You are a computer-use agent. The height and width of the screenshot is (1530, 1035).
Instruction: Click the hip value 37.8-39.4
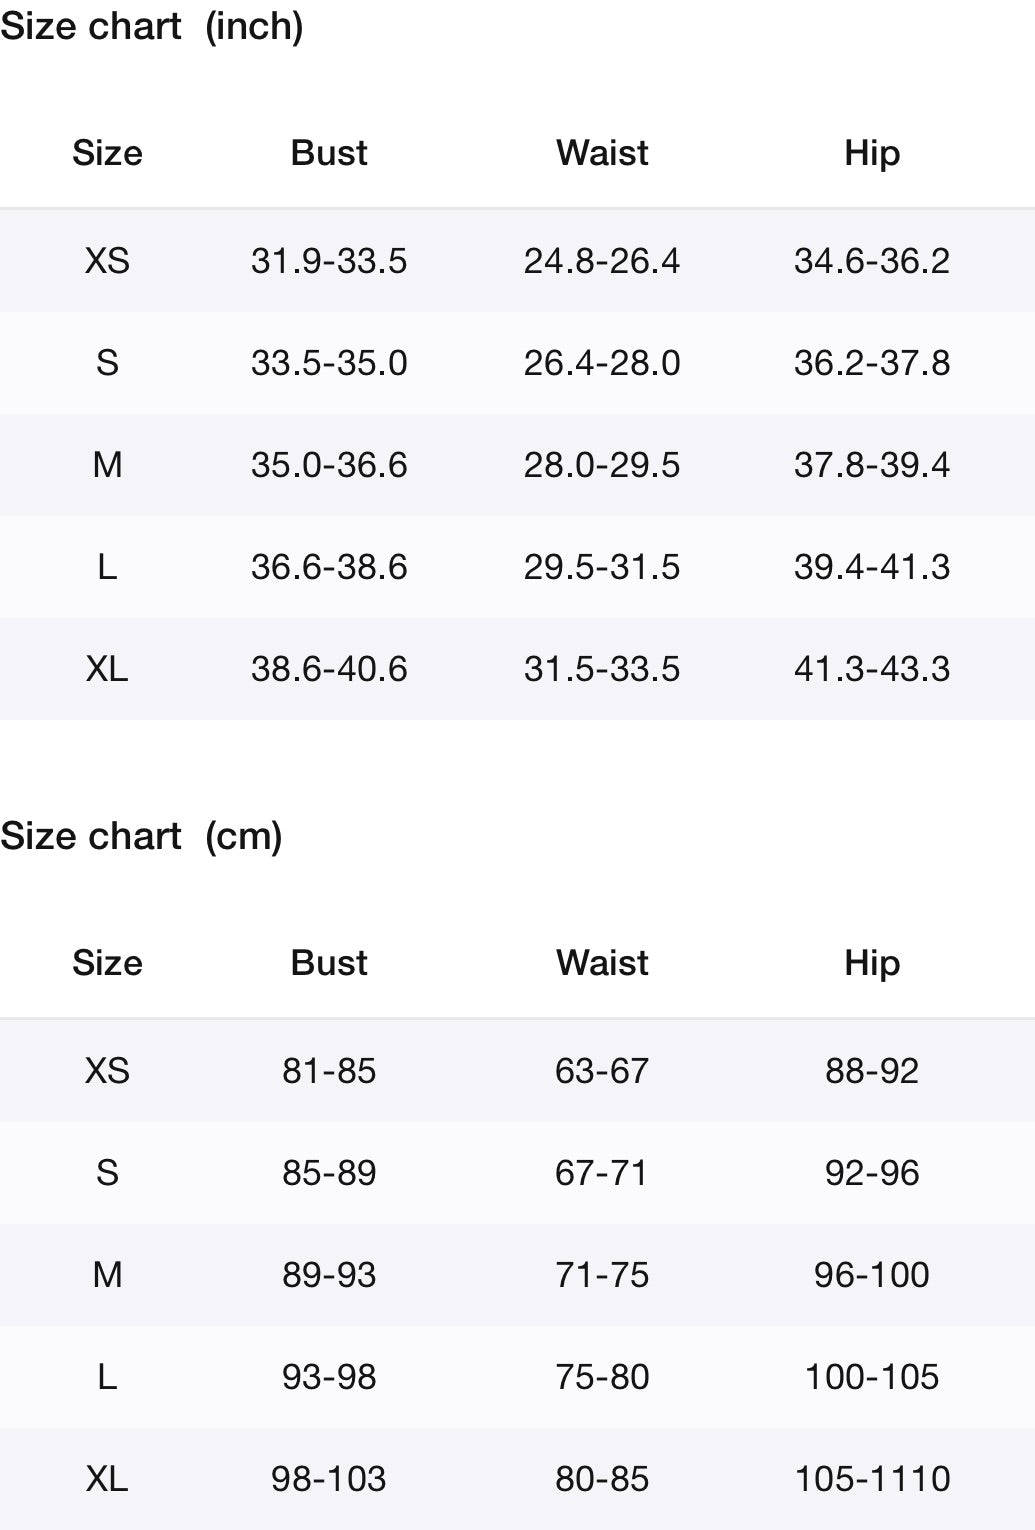[x=872, y=465]
